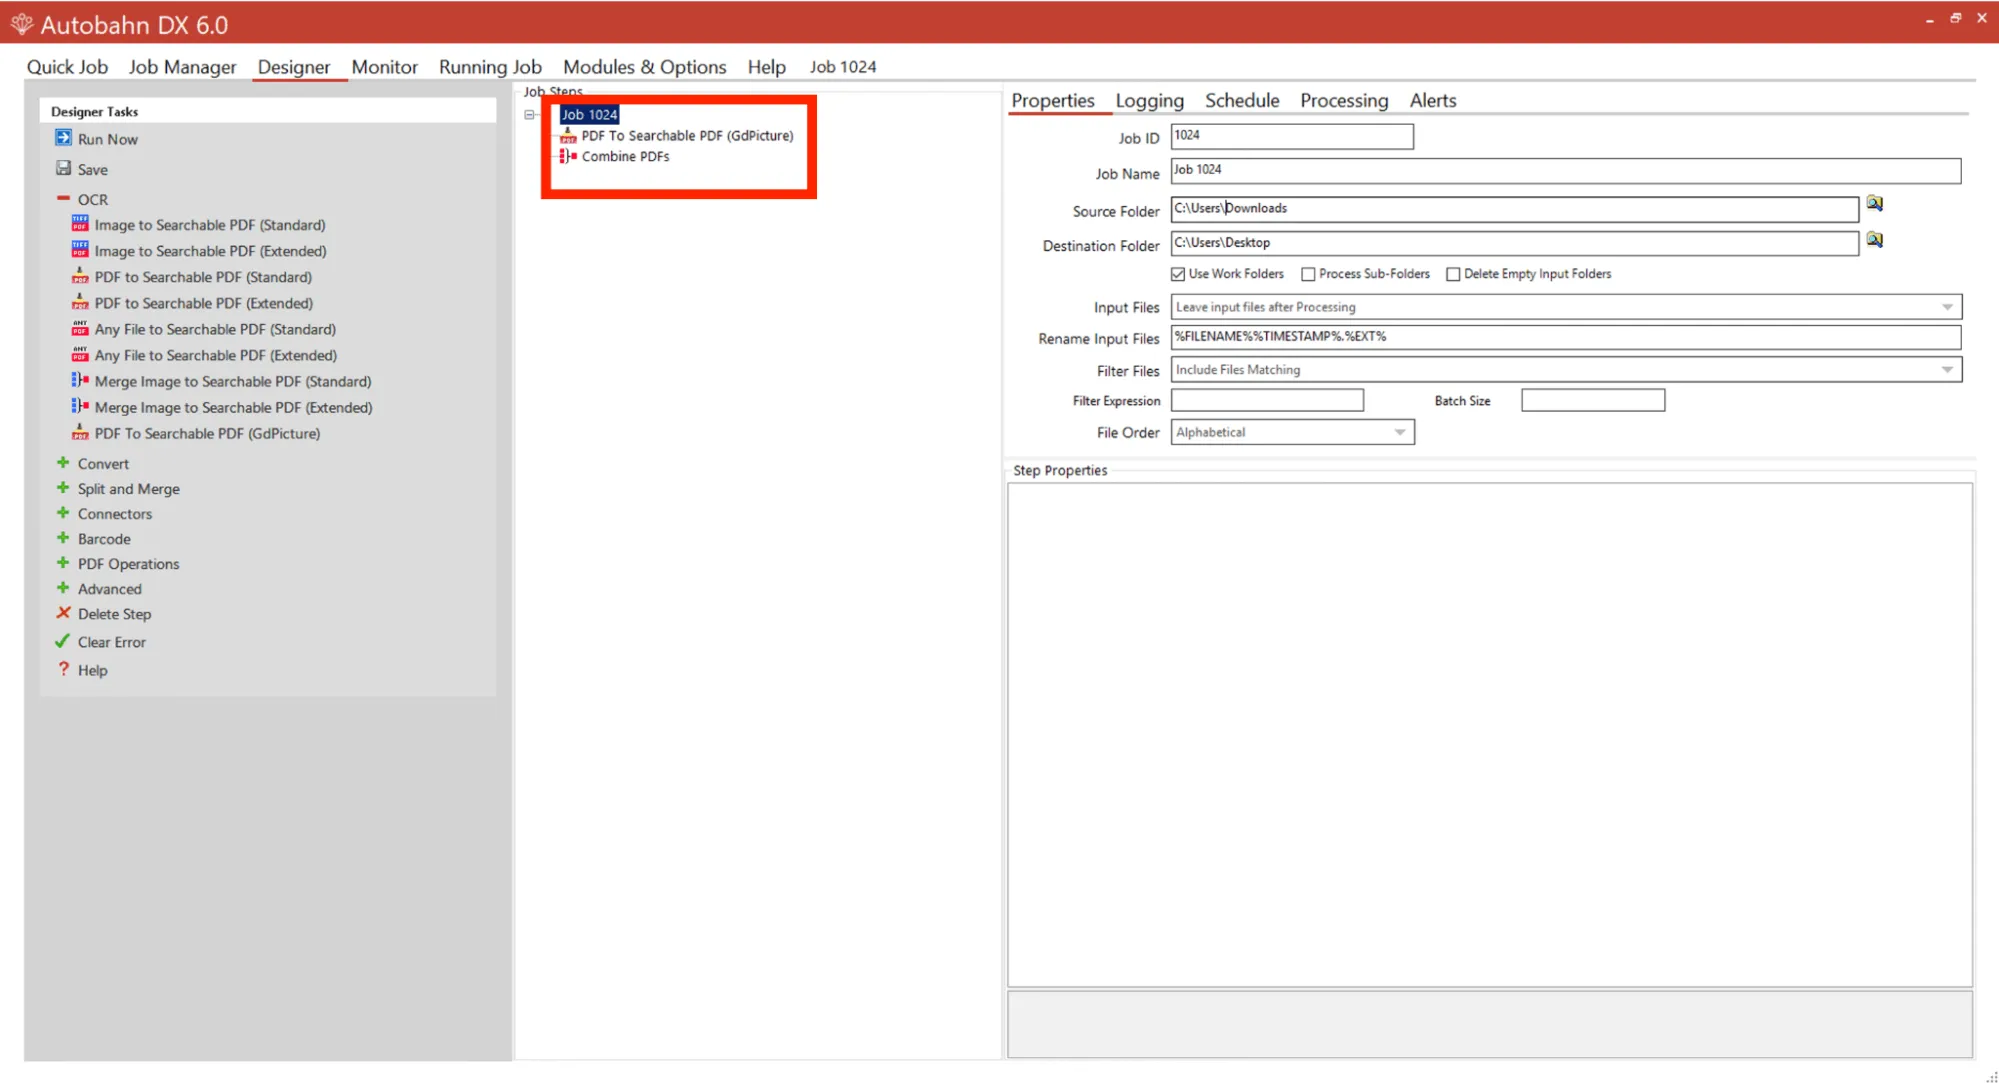1999x1084 pixels.
Task: Uncheck Use Work Folders checkbox
Action: pos(1178,274)
